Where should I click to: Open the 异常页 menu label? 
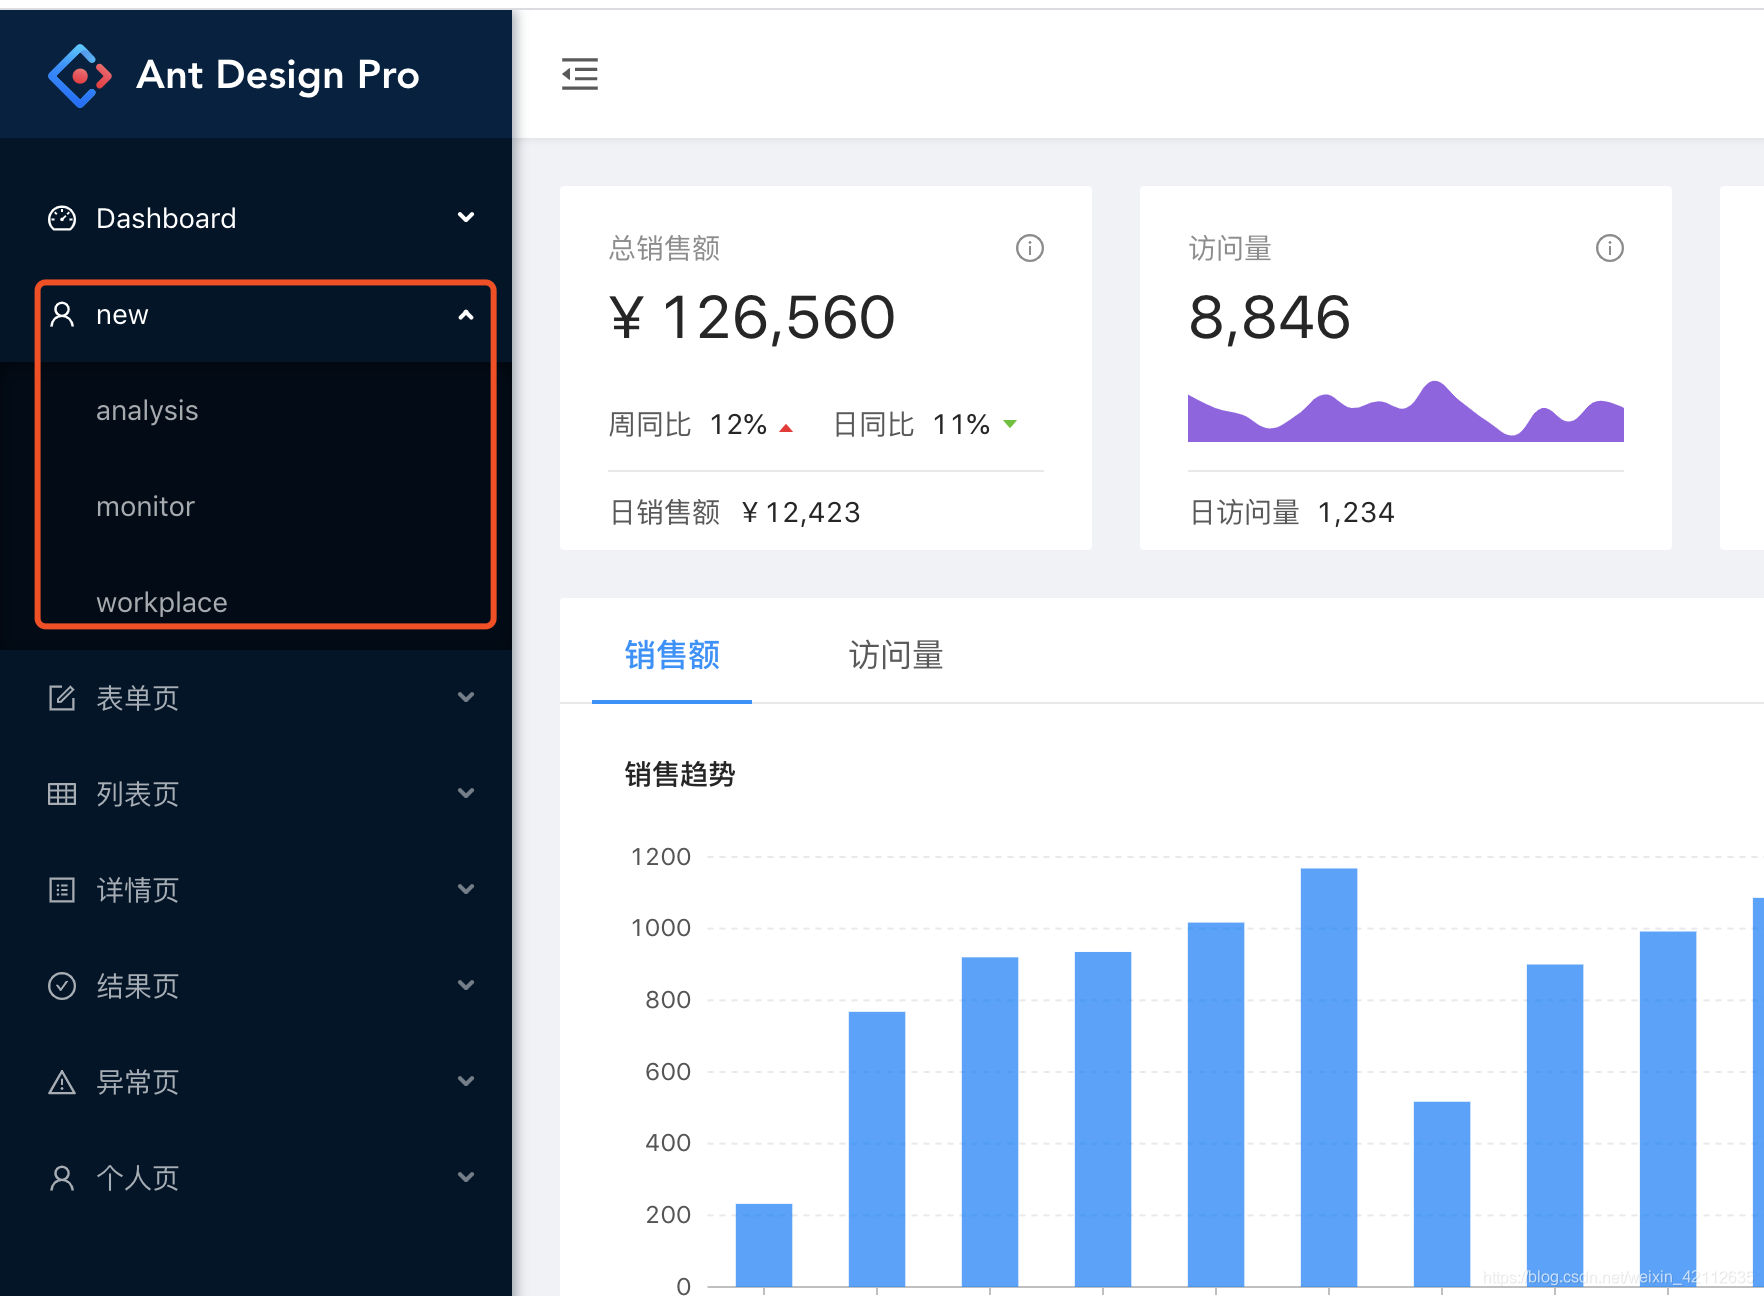[138, 1082]
